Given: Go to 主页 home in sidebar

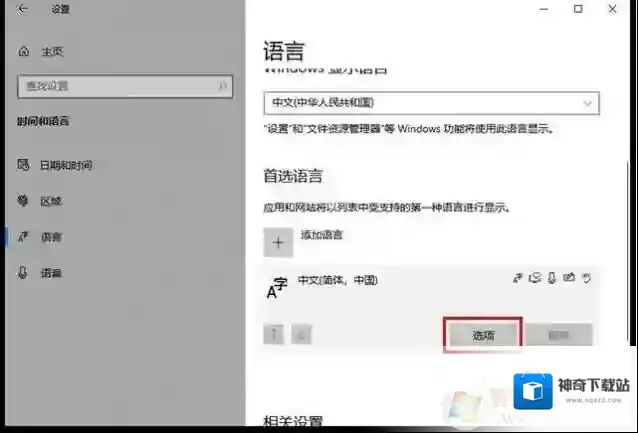Looking at the screenshot, I should [51, 52].
